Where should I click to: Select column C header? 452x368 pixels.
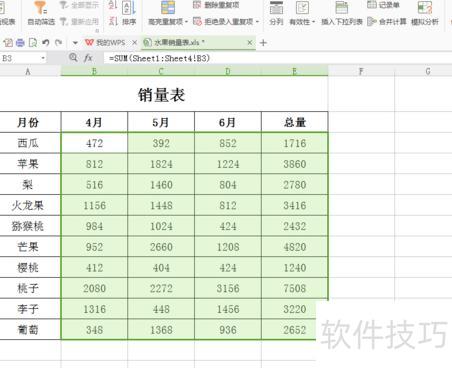(161, 71)
